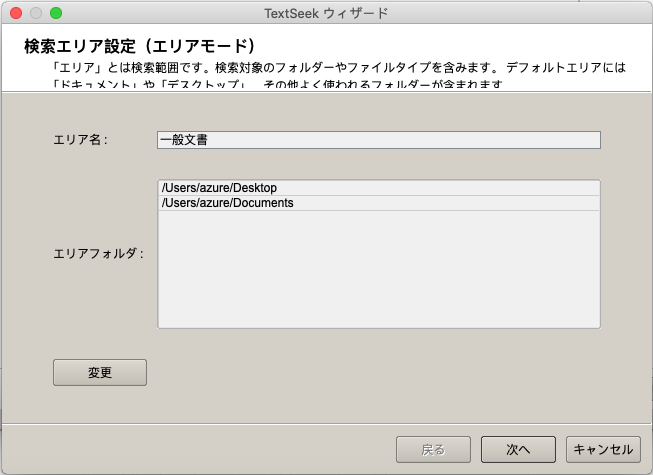
Task: Click the エリアフォルダ label
Action: [99, 254]
